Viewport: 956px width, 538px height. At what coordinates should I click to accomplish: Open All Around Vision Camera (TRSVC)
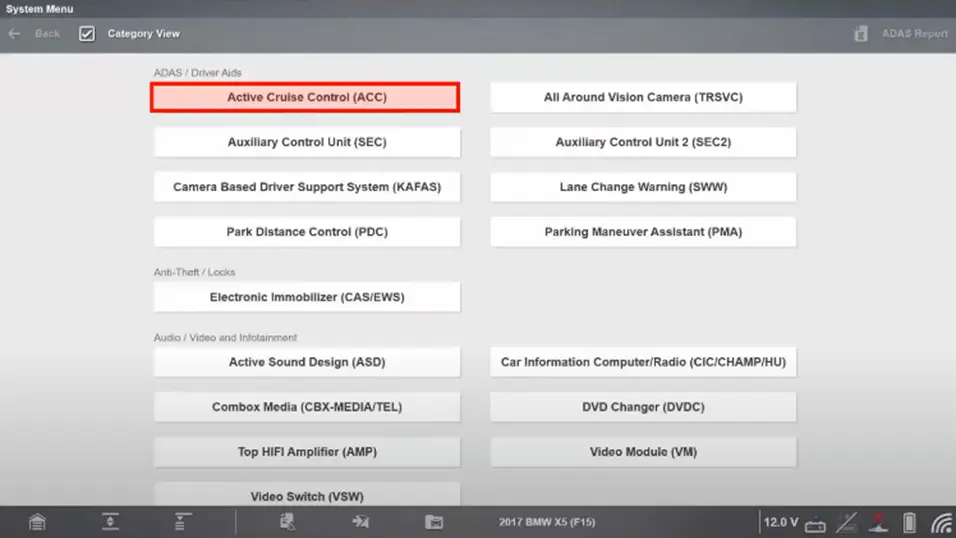point(643,98)
